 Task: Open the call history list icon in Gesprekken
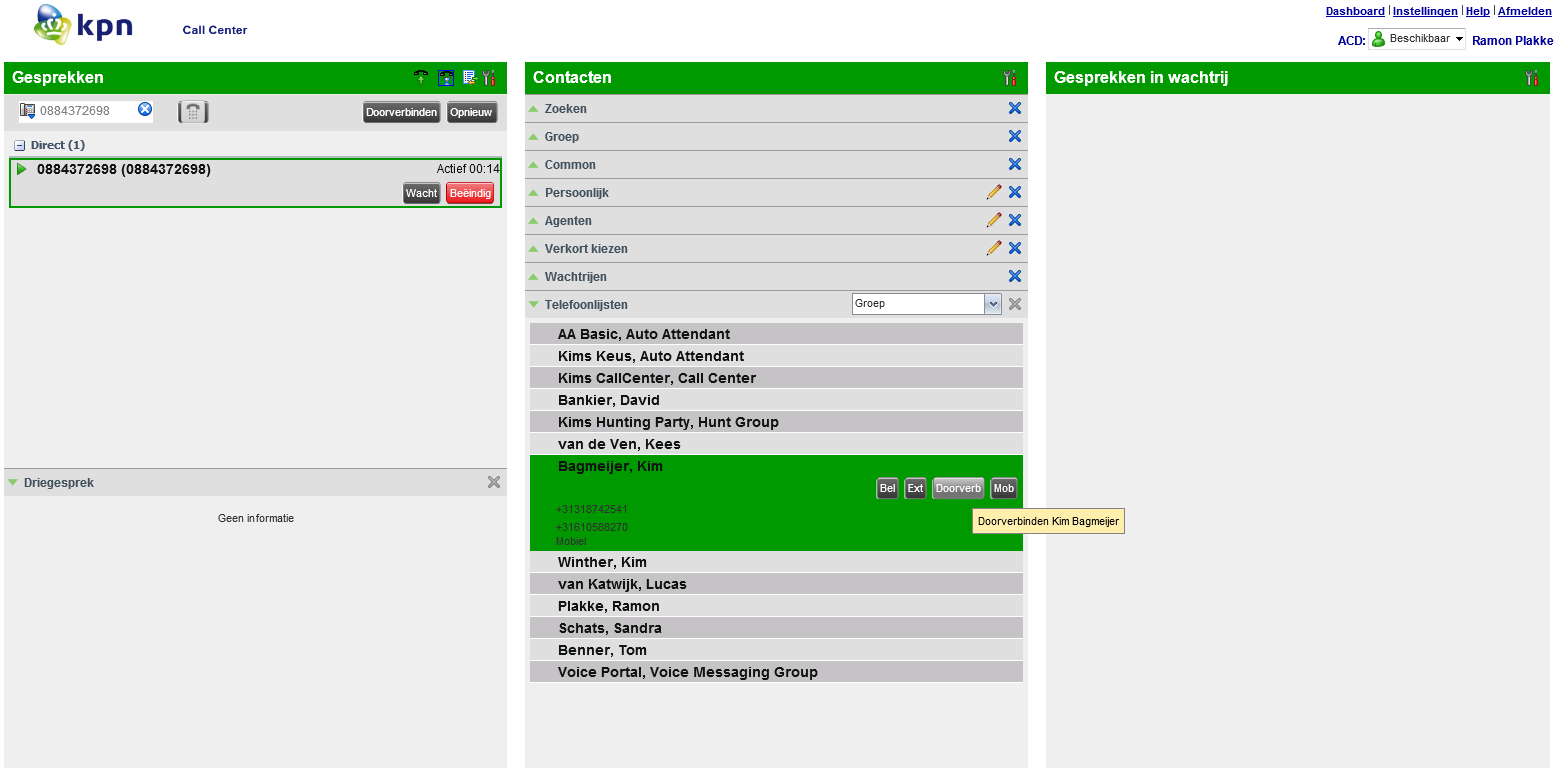click(x=469, y=77)
